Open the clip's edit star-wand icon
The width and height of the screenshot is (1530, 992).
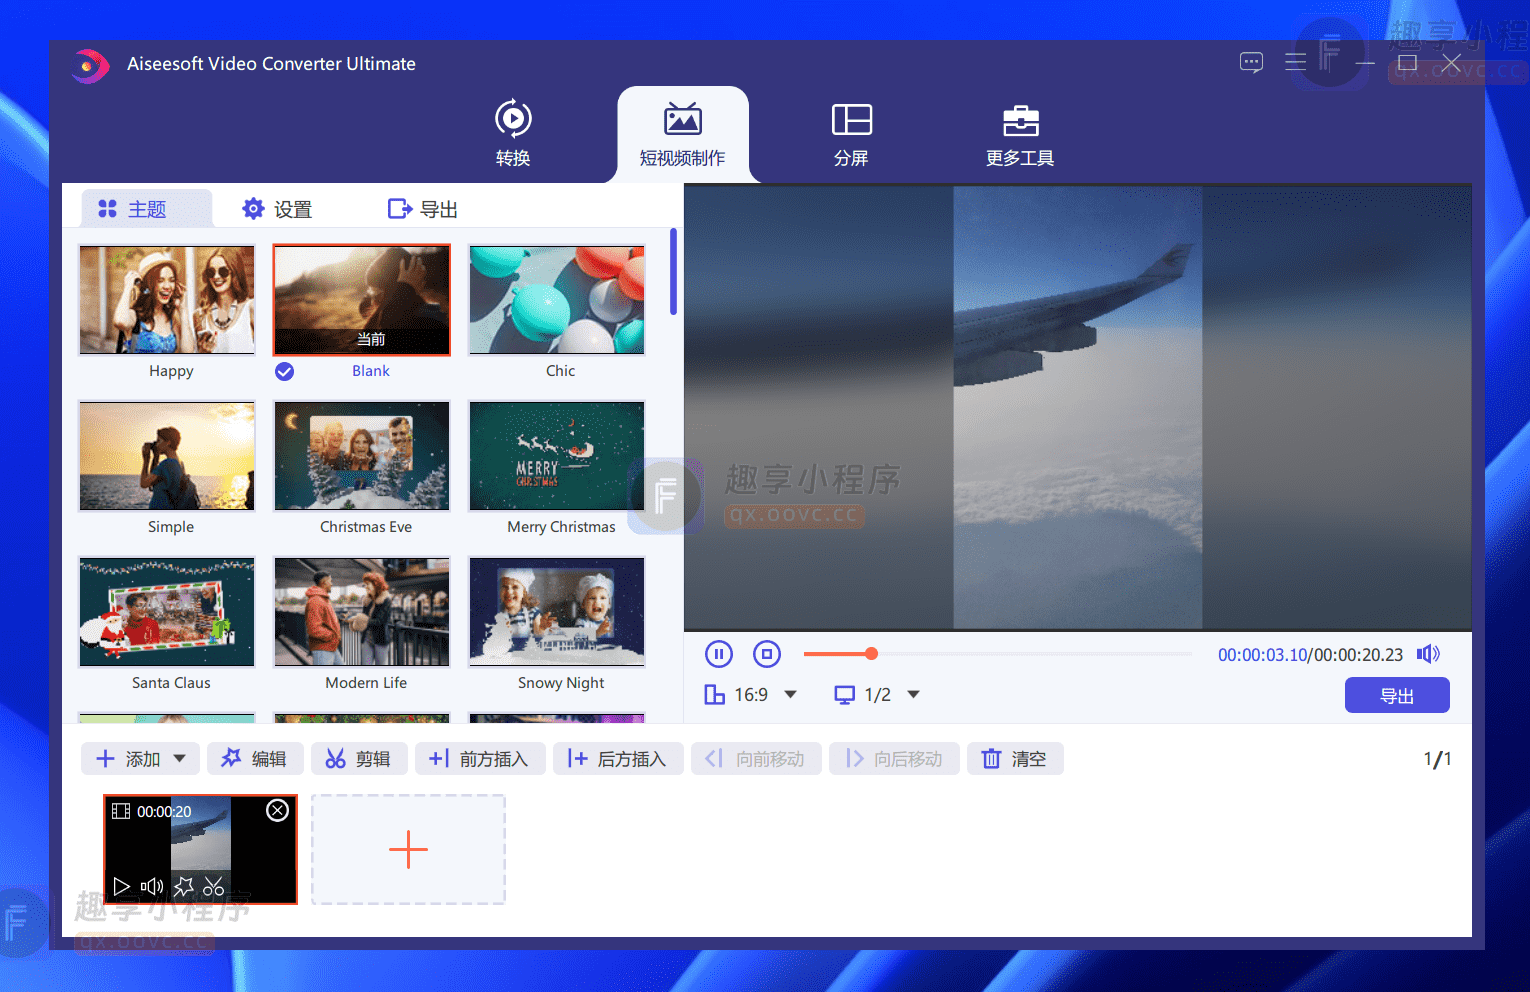[x=183, y=886]
